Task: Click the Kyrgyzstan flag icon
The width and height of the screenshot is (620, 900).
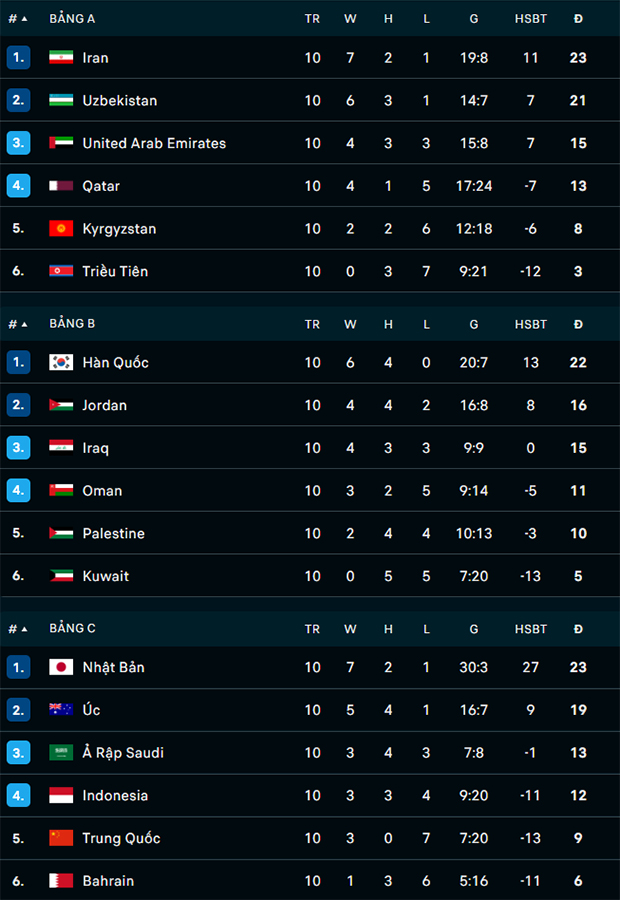Action: coord(61,228)
